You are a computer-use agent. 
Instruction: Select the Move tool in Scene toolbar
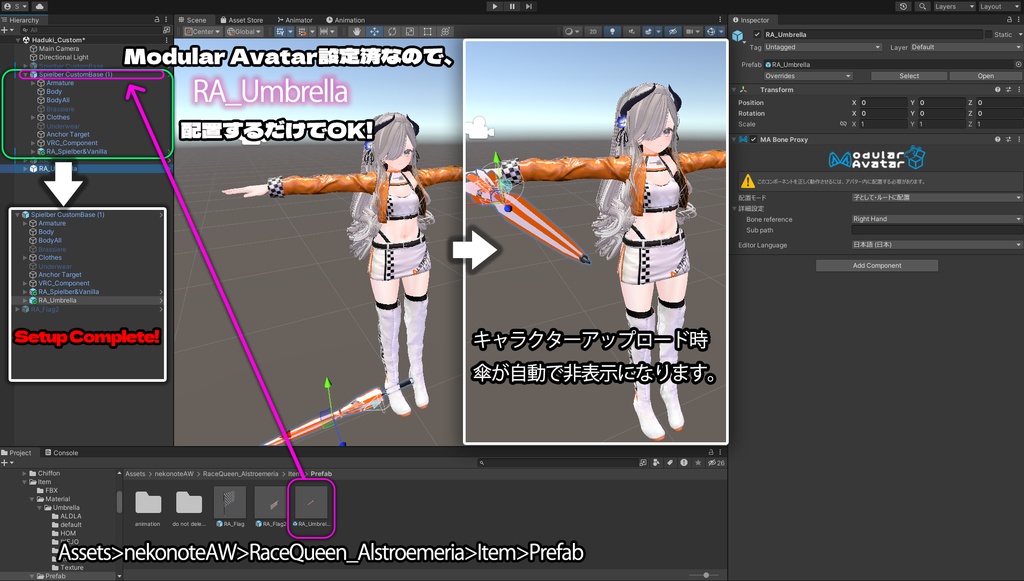tap(374, 31)
